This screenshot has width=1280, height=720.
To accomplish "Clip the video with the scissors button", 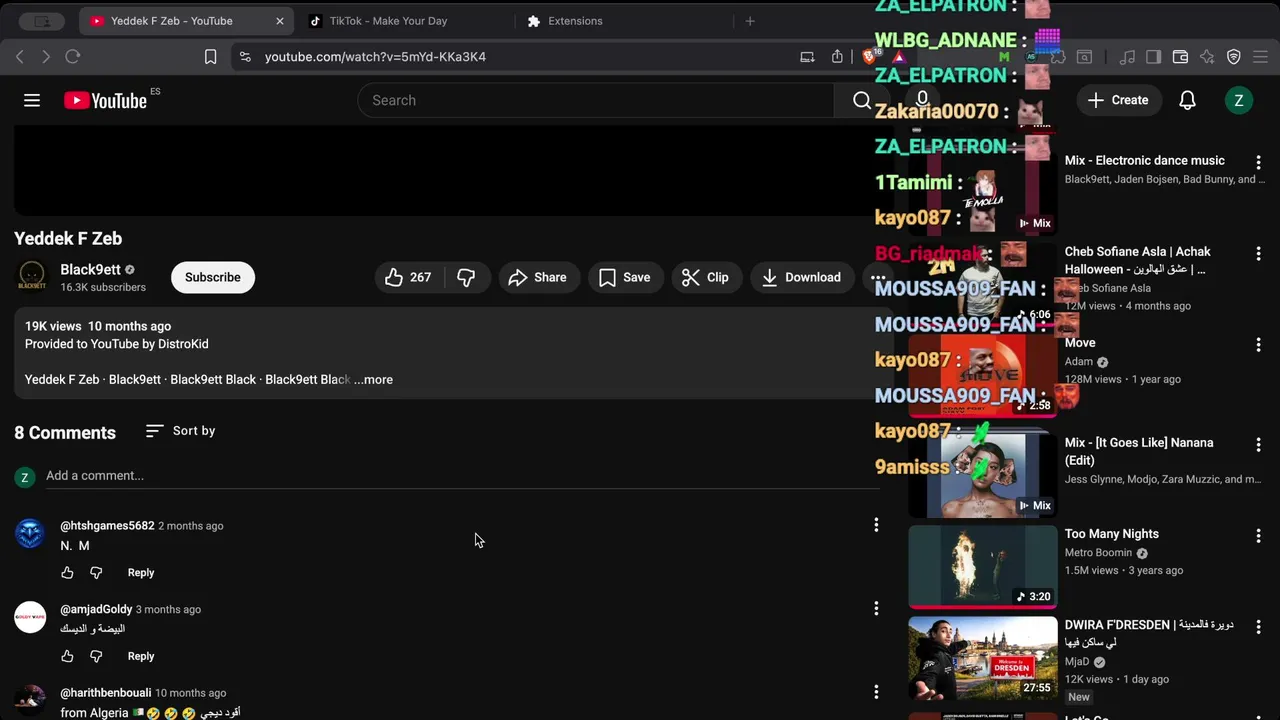I will [x=705, y=277].
